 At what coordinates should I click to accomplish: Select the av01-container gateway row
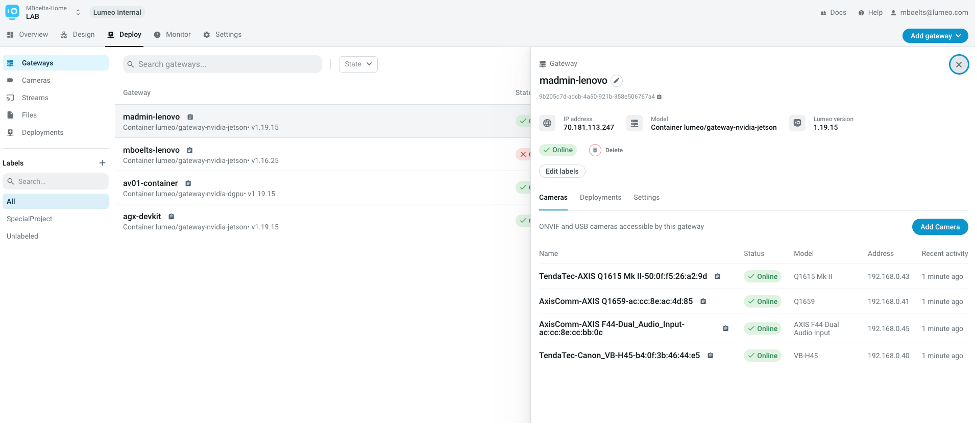(323, 188)
